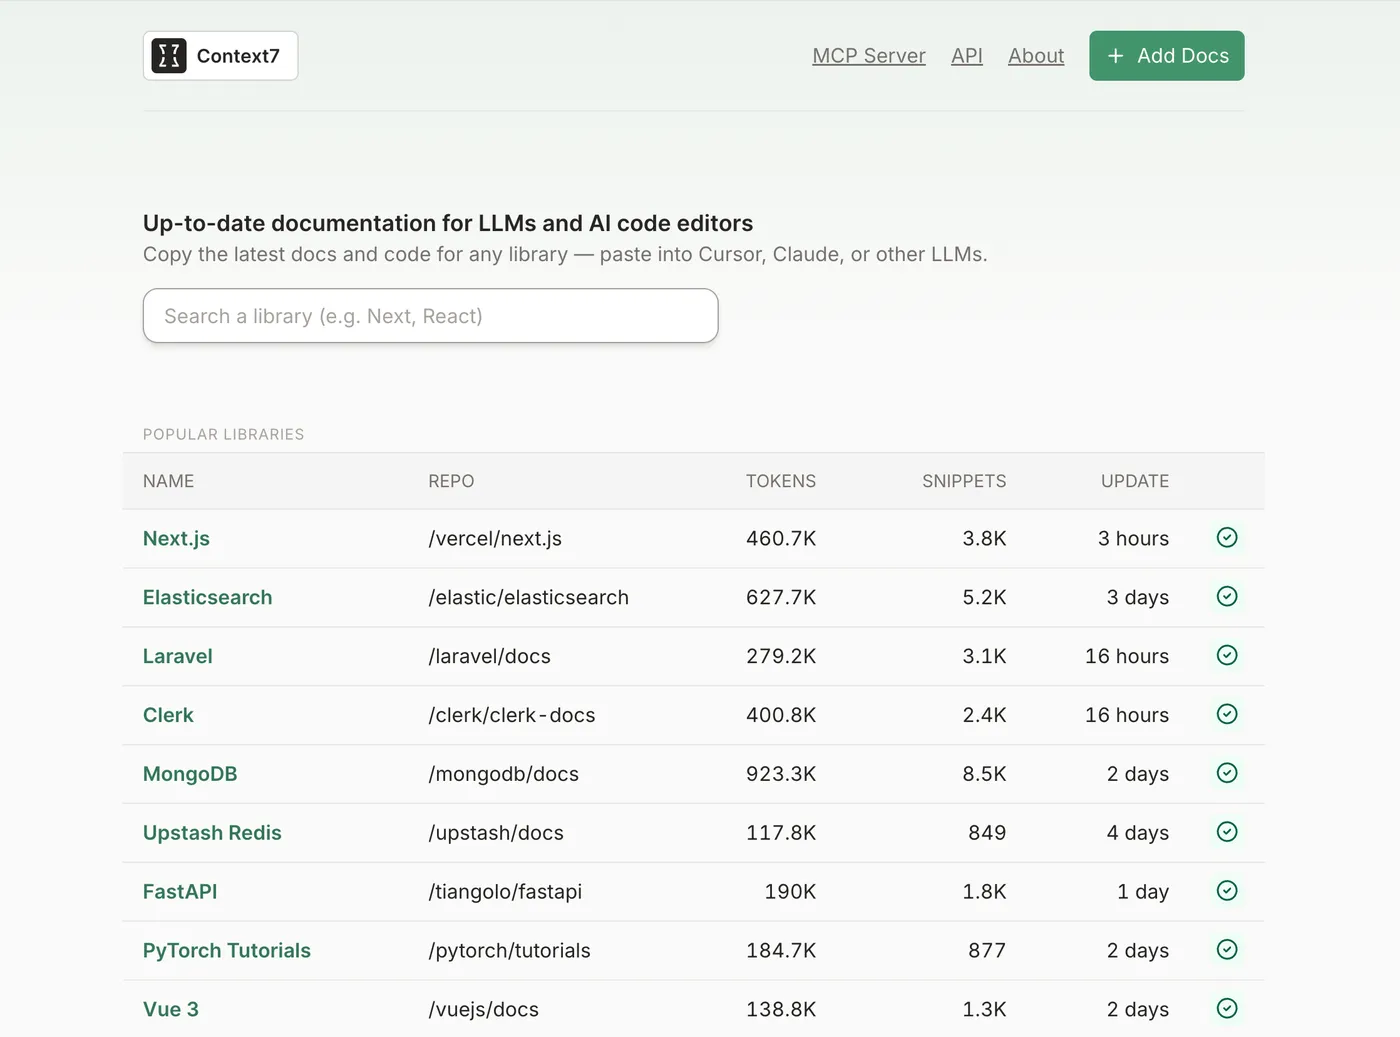Click the check icon in Upstash Redis row
Viewport: 1400px width, 1037px height.
point(1227,832)
